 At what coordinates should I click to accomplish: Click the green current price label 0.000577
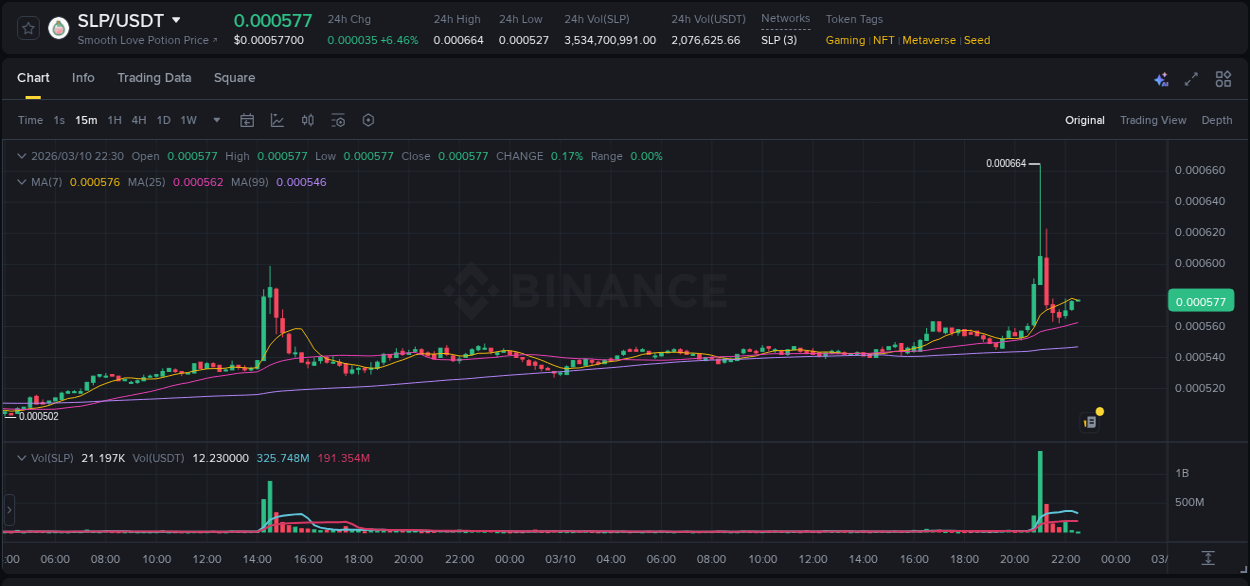1200,299
